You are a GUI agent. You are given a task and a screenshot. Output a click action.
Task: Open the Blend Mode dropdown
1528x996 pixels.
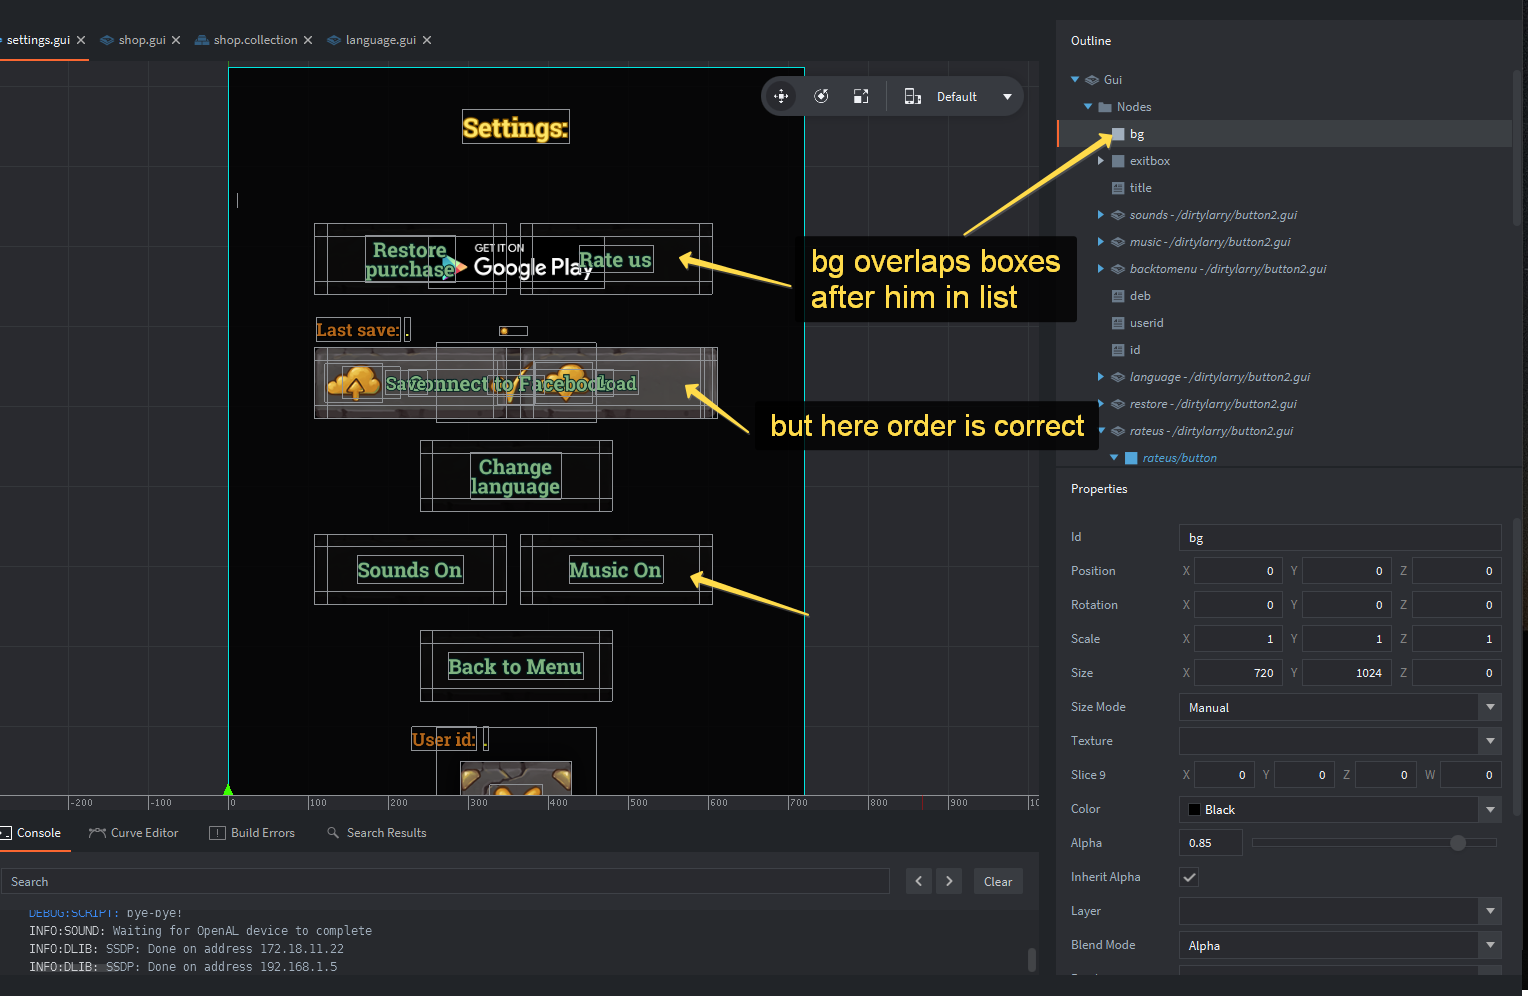1490,945
